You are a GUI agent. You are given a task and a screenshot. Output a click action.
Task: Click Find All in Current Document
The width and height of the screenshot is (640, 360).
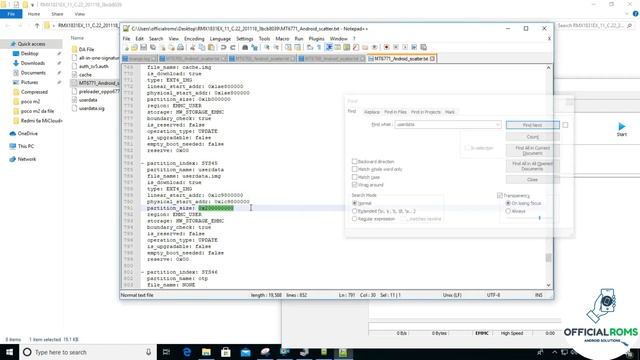click(533, 150)
